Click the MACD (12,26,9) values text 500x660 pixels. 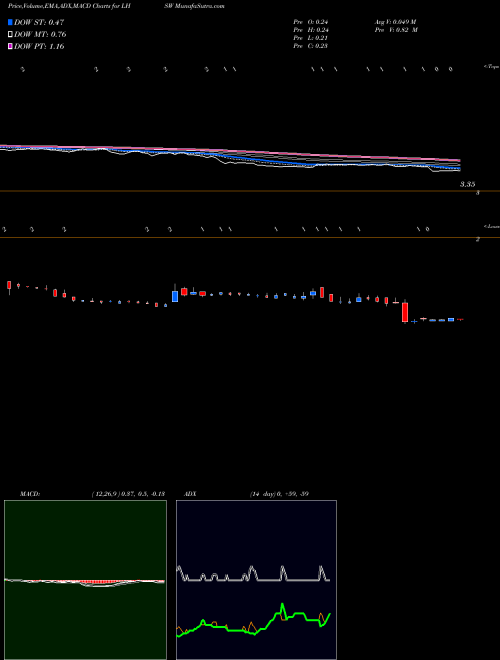pos(128,494)
